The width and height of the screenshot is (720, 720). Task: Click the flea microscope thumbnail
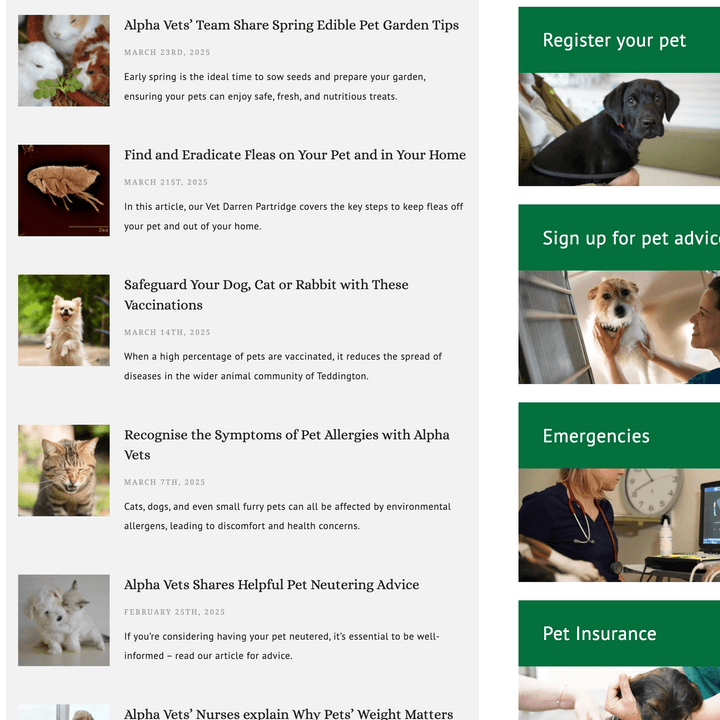click(64, 191)
